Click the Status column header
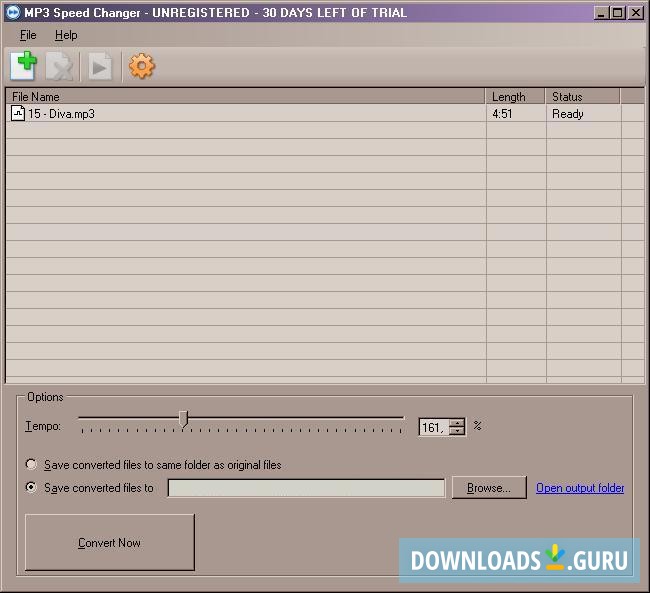Screen dimensions: 650x593 click(x=582, y=96)
